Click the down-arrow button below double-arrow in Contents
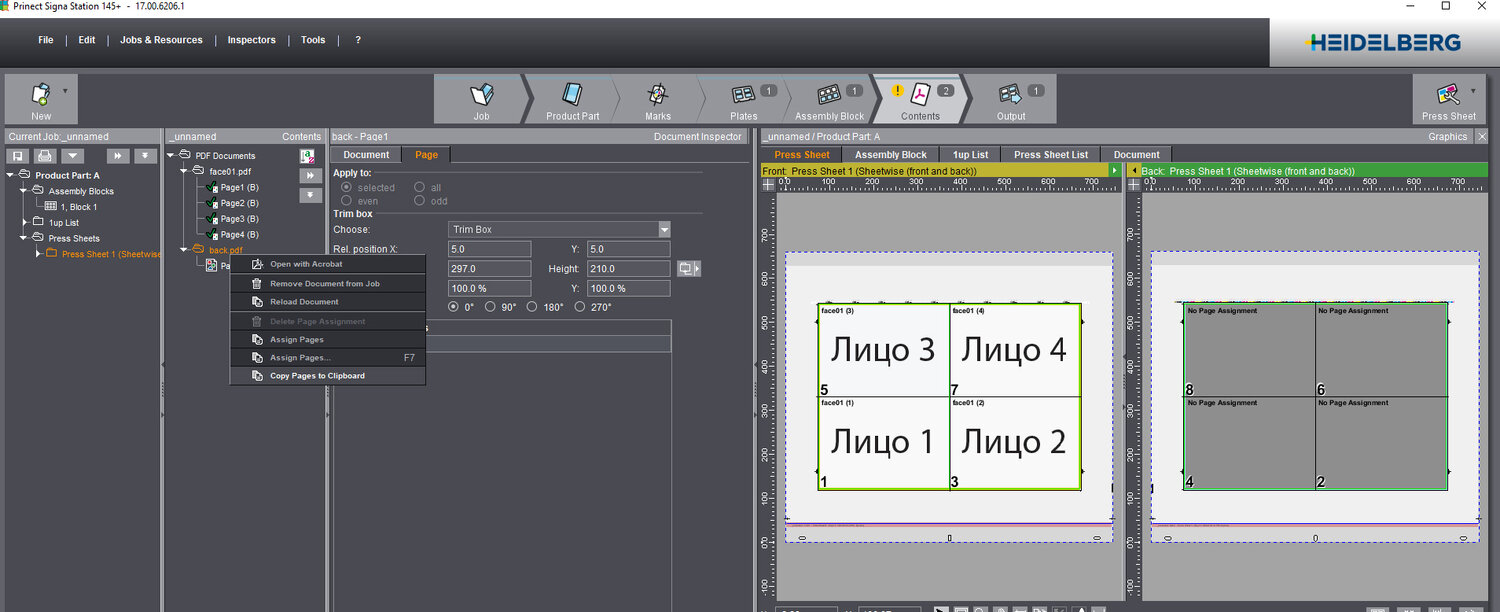The image size is (1500, 612). [x=310, y=195]
